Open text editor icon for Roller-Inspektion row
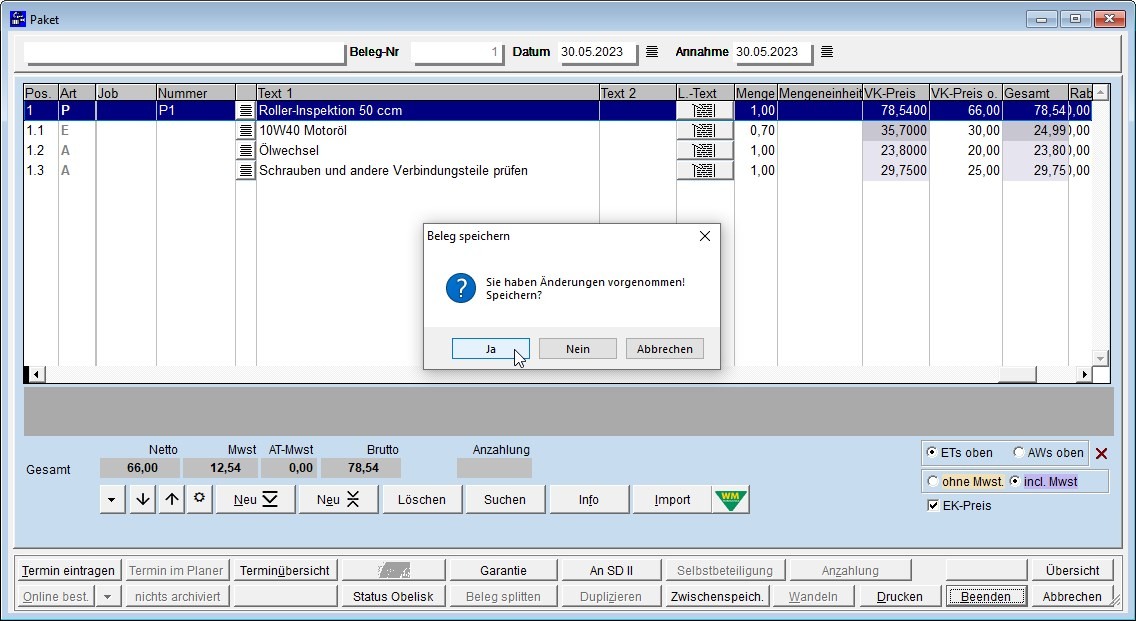Viewport: 1136px width, 621px height. 246,111
